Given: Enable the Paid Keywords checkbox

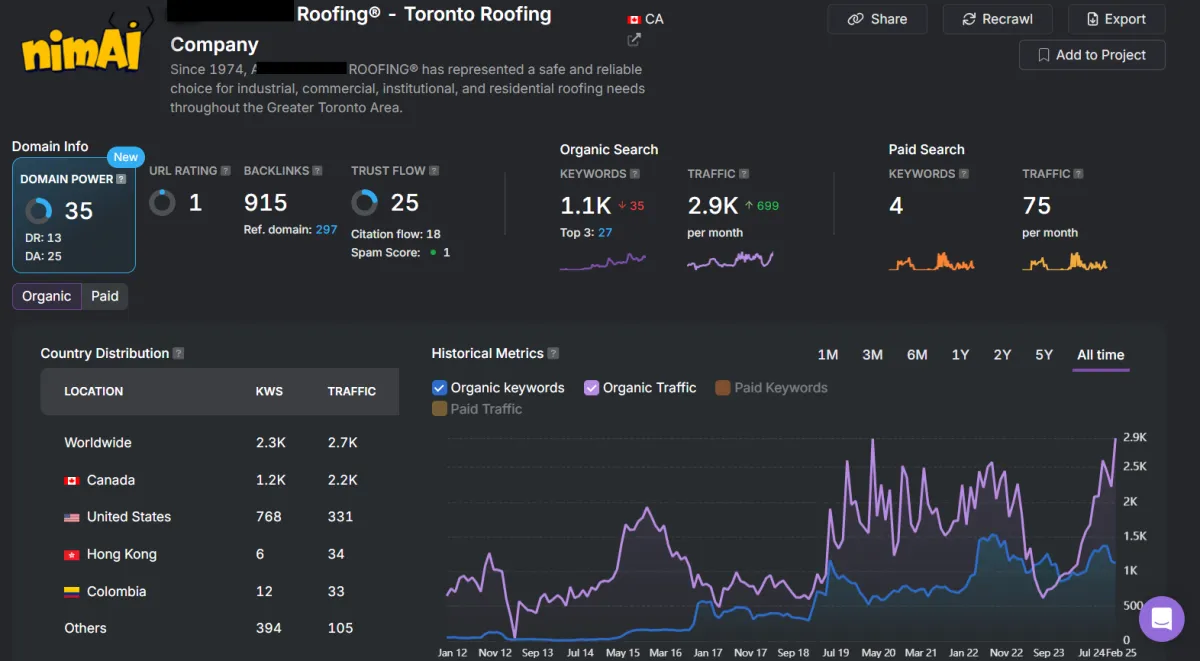Looking at the screenshot, I should pyautogui.click(x=722, y=388).
